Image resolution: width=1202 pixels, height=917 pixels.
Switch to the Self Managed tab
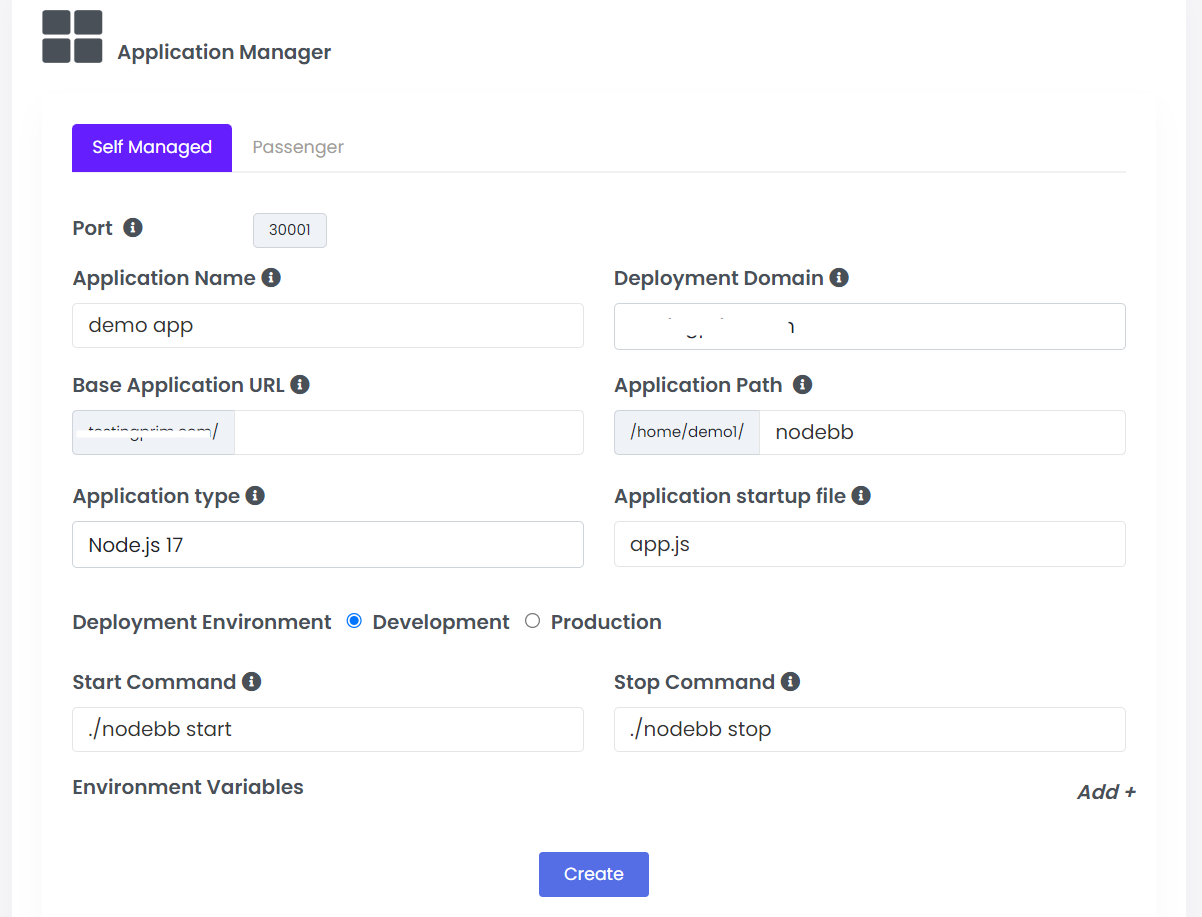[152, 148]
